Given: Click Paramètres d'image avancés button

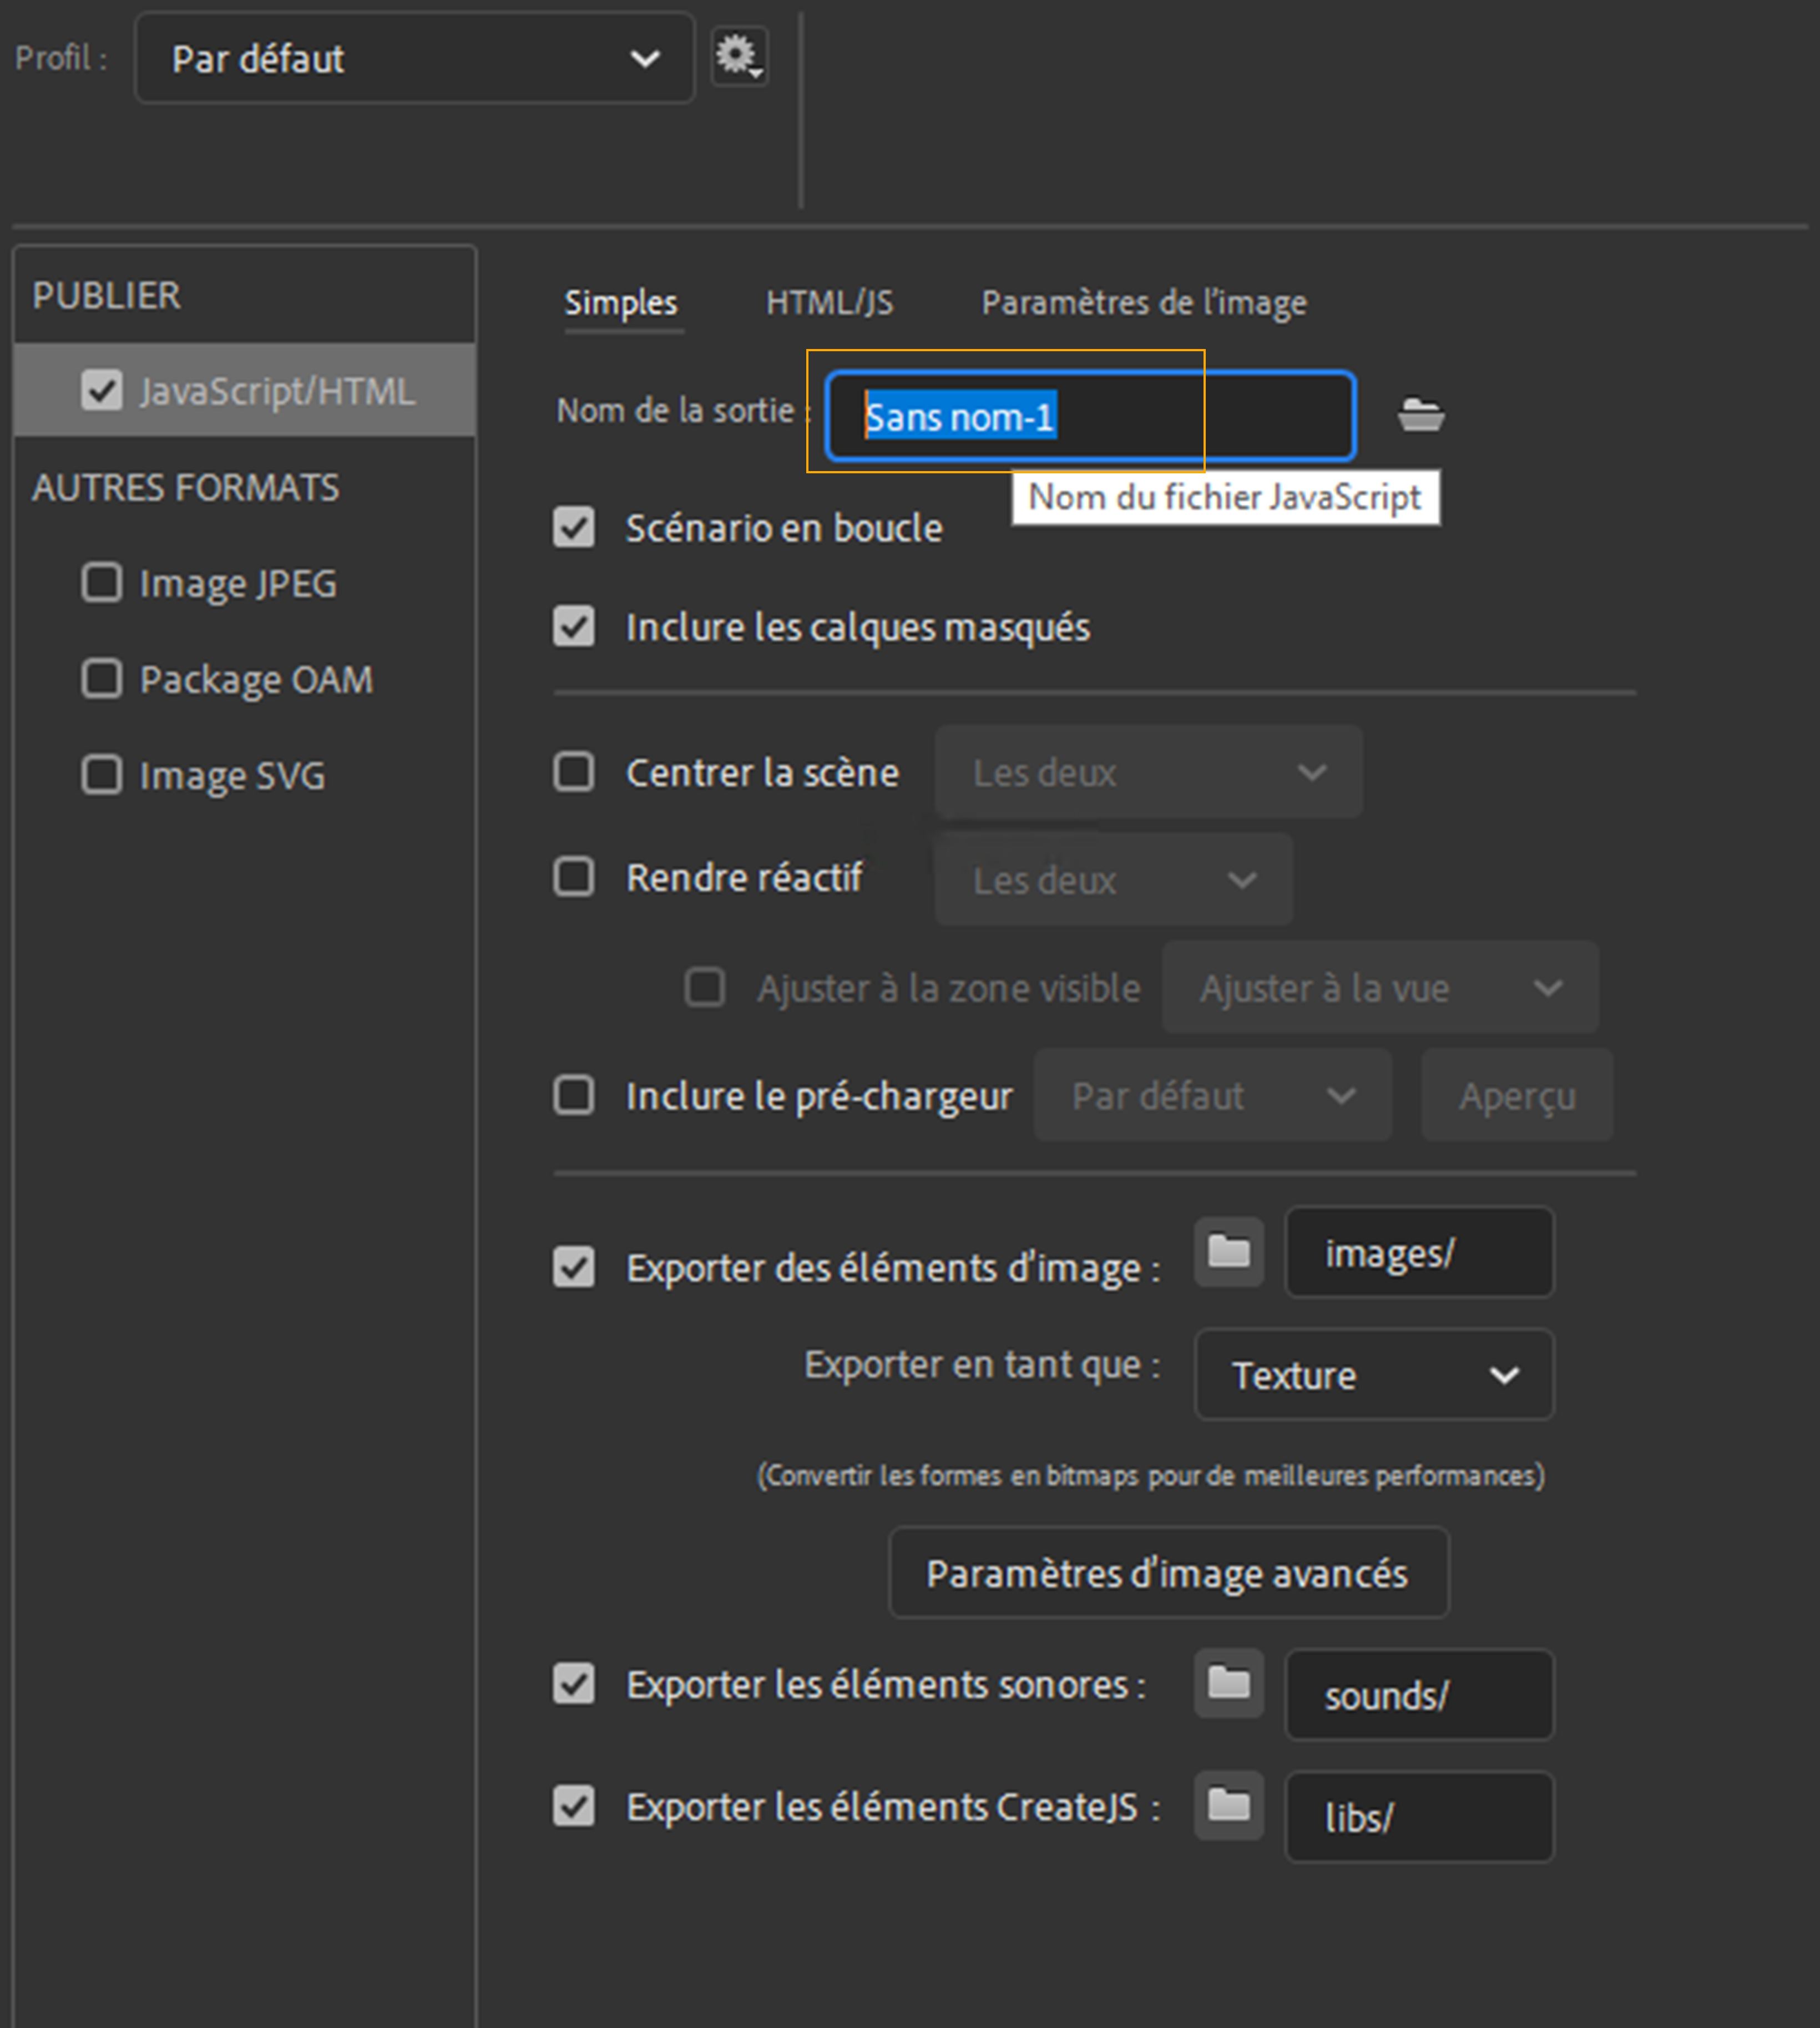Looking at the screenshot, I should click(x=1168, y=1573).
